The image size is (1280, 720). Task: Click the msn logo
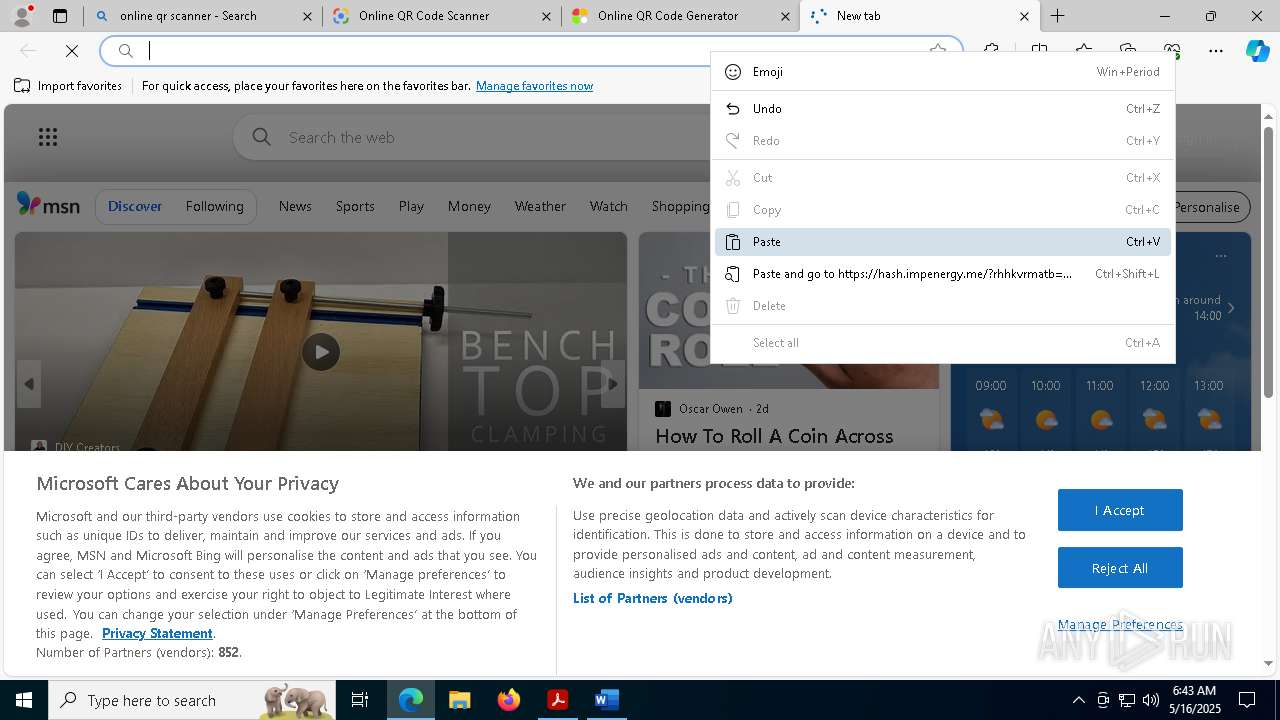48,205
